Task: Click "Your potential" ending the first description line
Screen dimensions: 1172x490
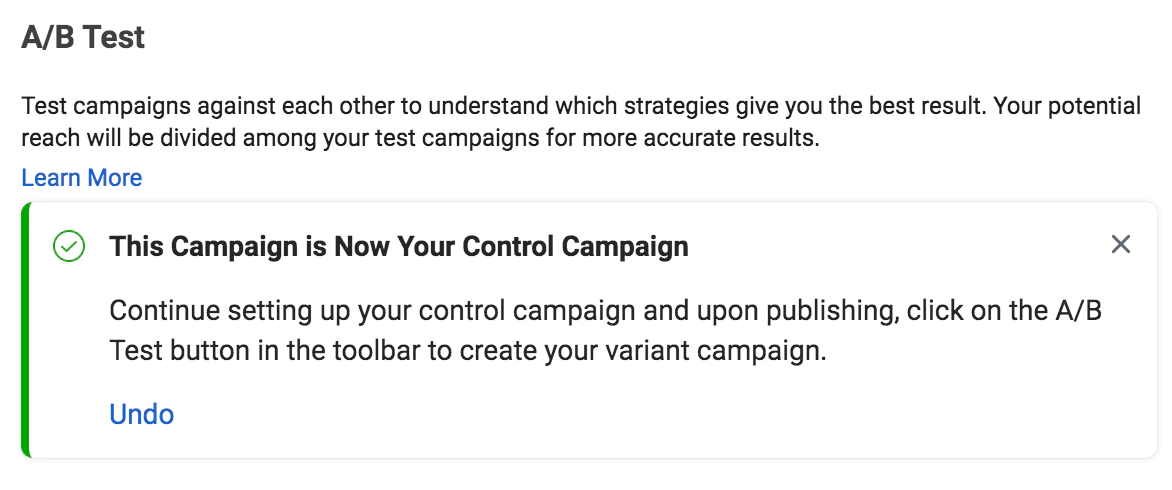Action: pos(1069,106)
